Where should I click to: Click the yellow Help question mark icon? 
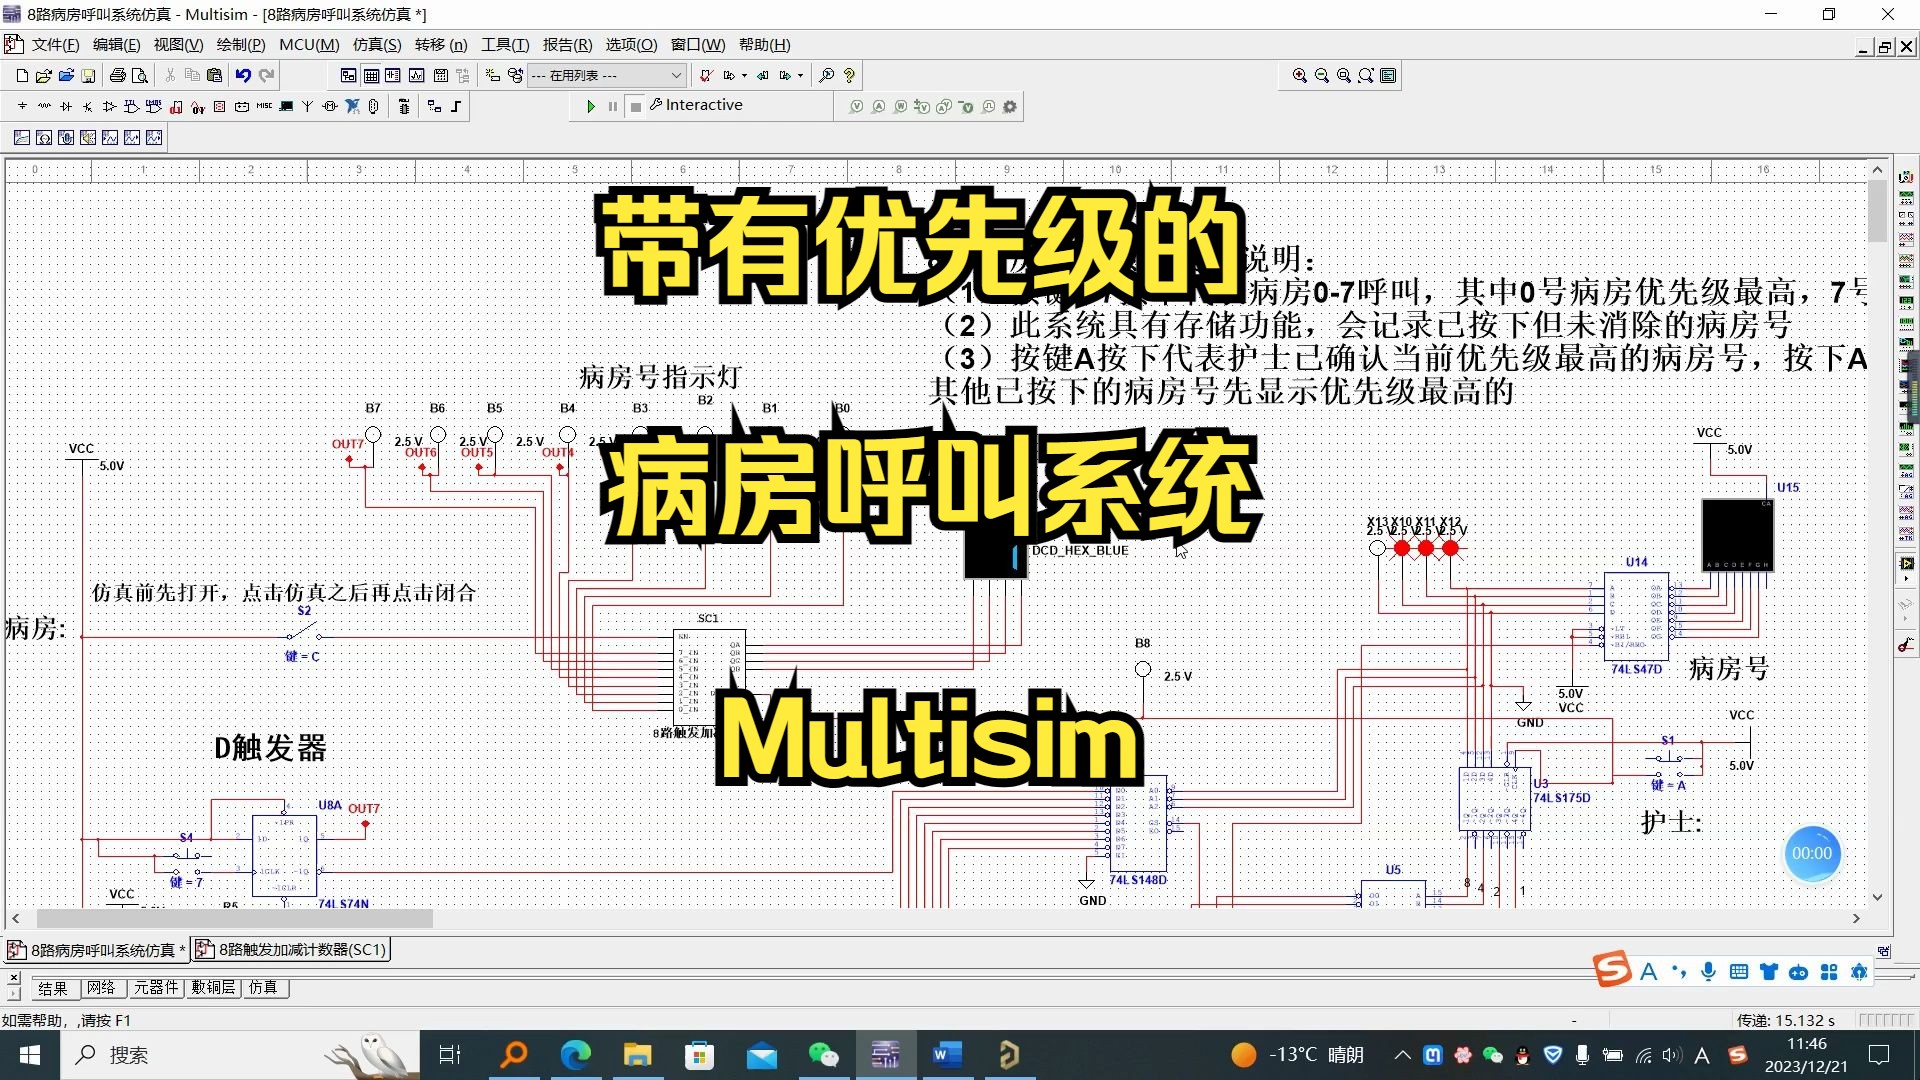point(849,75)
